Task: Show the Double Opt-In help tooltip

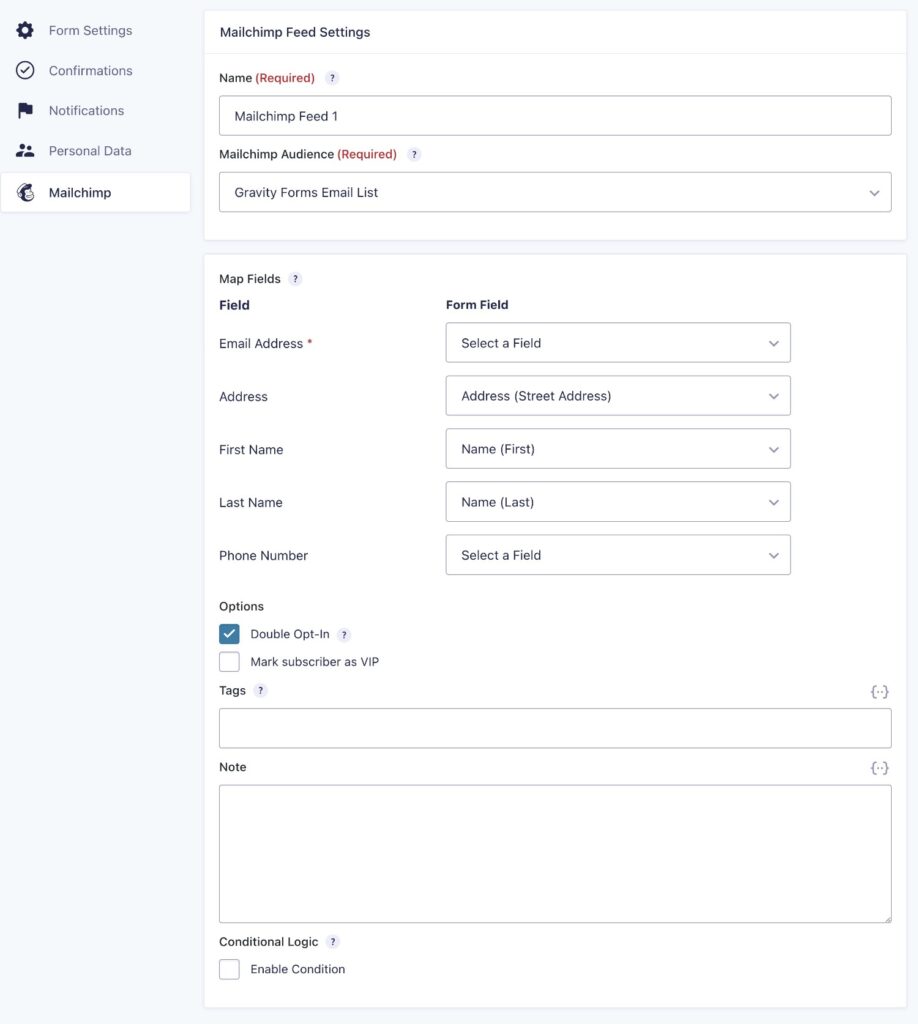Action: [344, 635]
